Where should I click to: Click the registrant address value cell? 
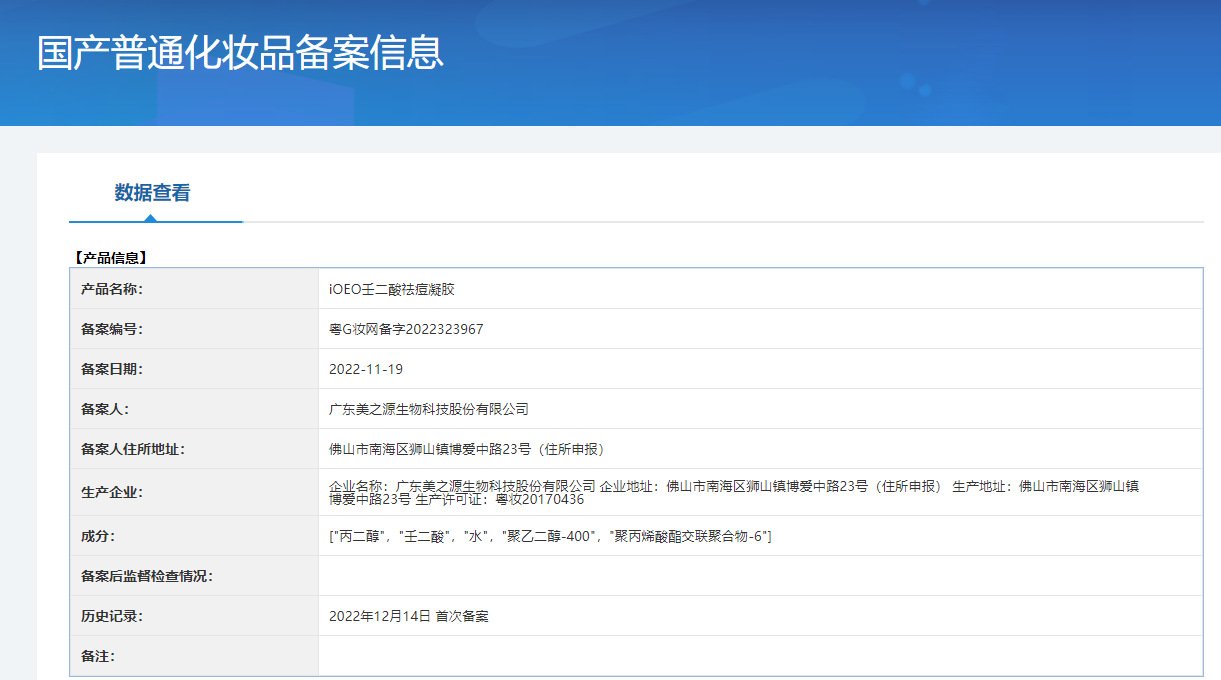pyautogui.click(x=760, y=449)
